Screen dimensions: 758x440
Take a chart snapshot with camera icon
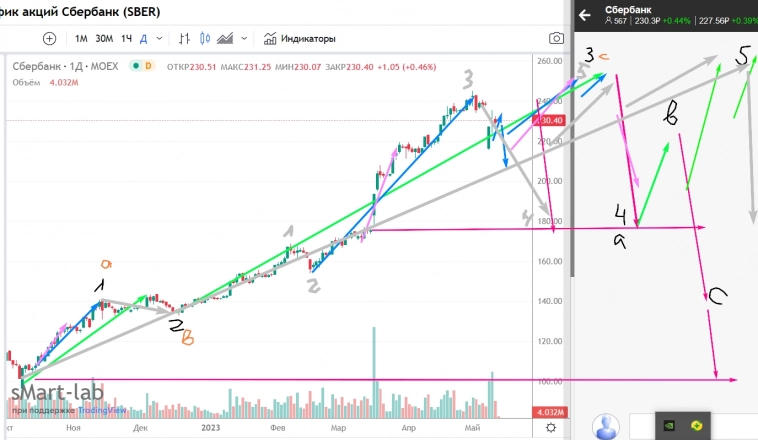tap(556, 38)
